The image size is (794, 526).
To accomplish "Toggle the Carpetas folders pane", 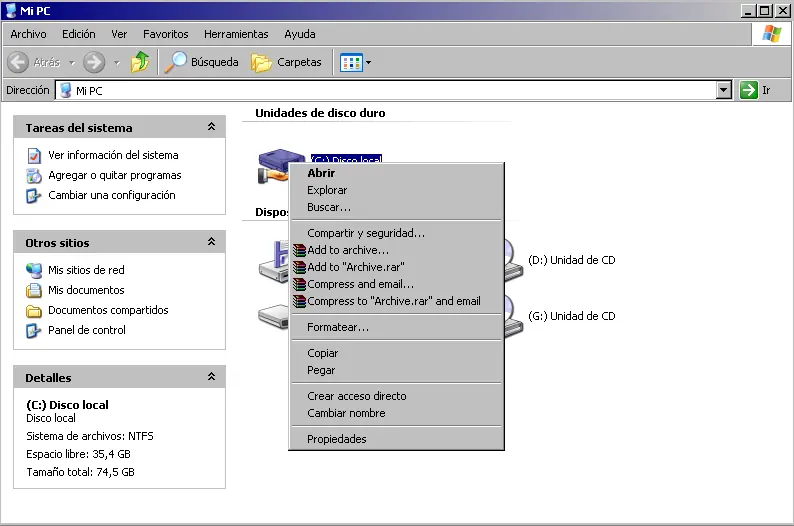I will 287,62.
